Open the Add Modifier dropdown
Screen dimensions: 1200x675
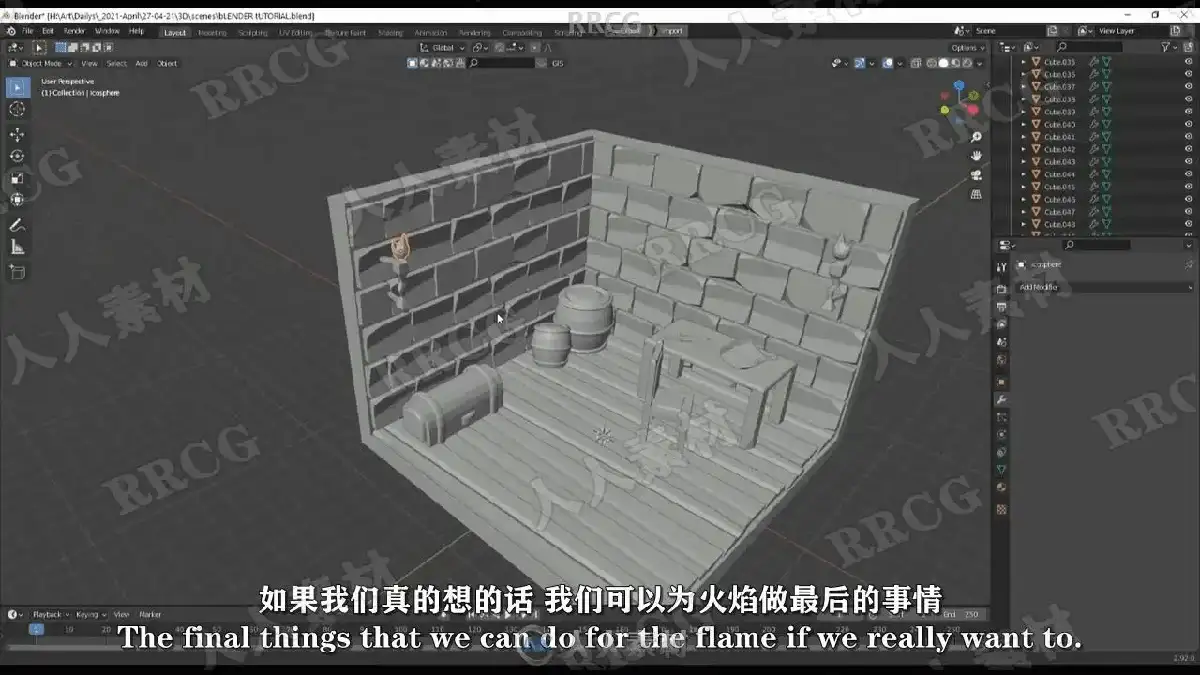coord(1104,287)
